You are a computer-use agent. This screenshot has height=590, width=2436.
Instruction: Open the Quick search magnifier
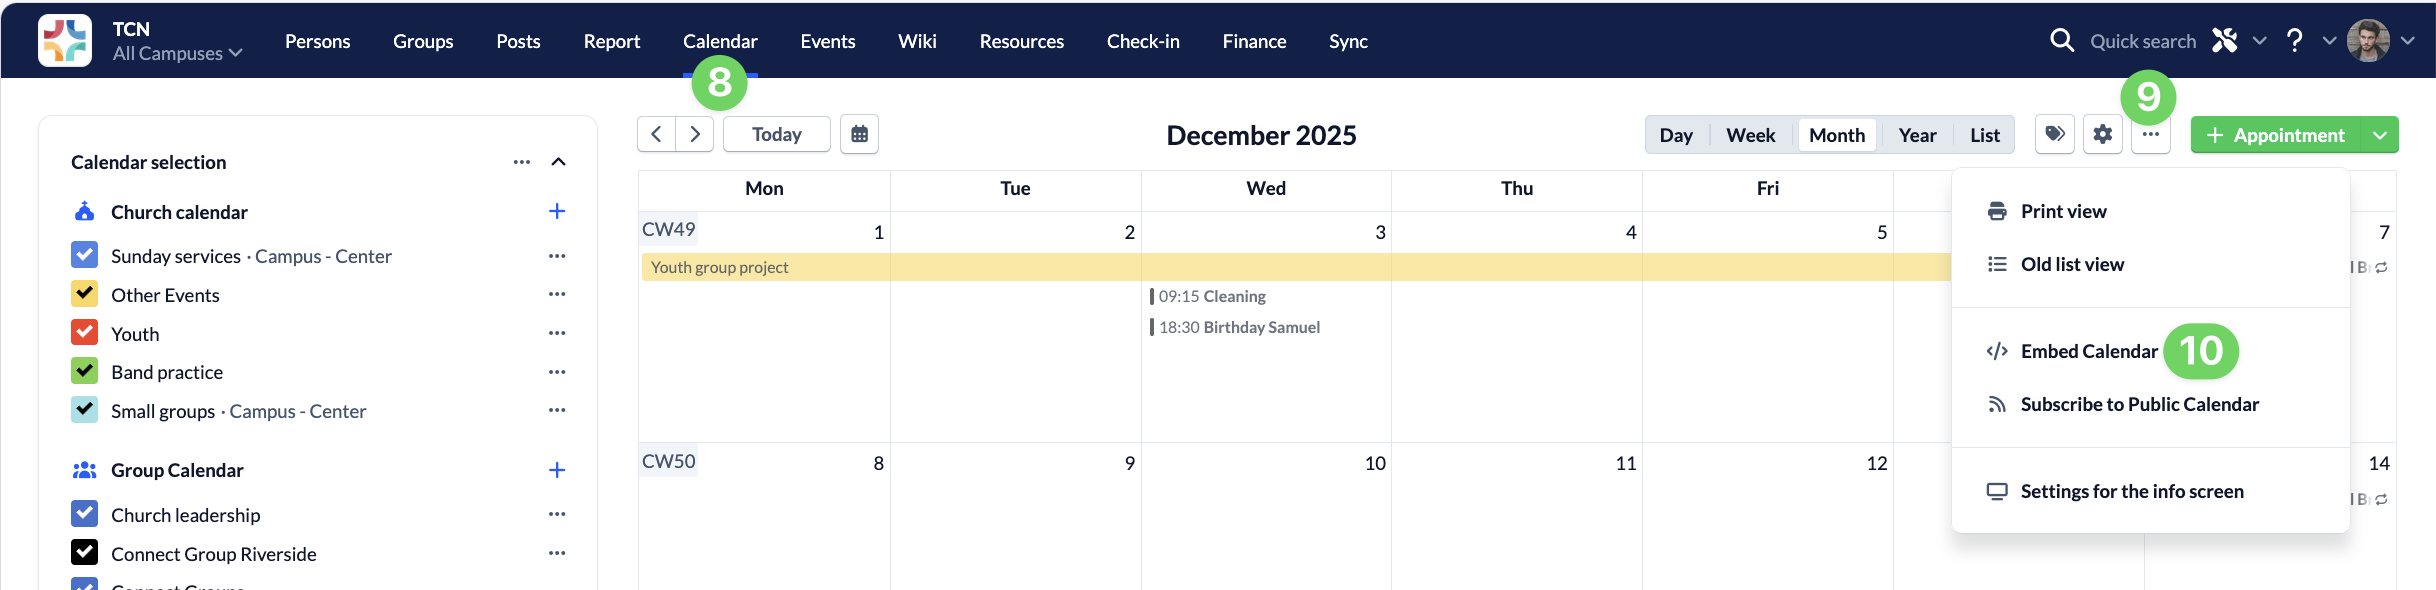pos(2061,41)
